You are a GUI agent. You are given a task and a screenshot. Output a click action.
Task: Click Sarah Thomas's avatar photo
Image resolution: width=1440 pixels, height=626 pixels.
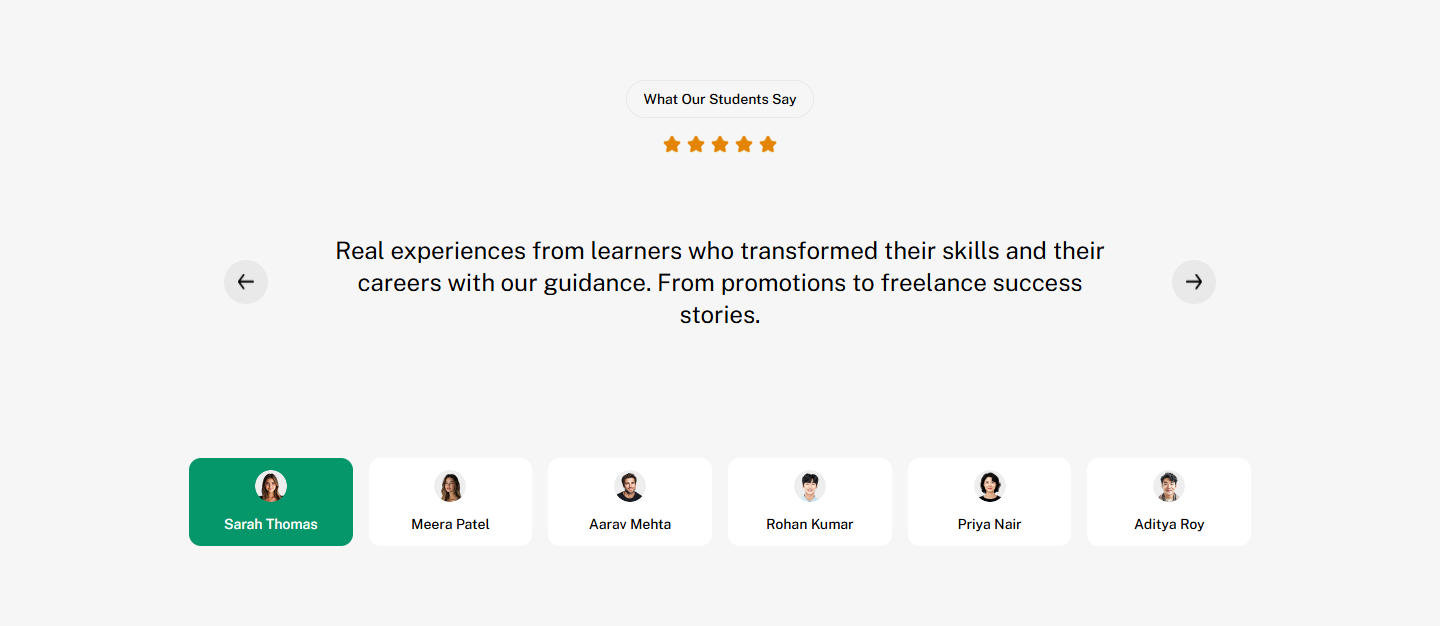point(271,486)
